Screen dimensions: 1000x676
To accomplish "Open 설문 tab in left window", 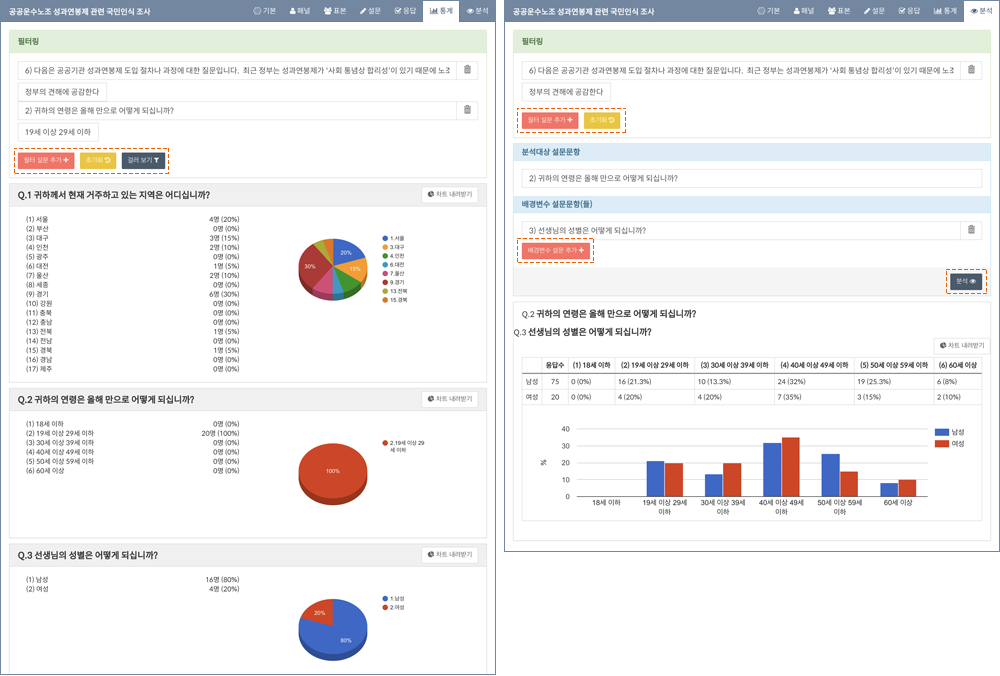I will [x=370, y=11].
